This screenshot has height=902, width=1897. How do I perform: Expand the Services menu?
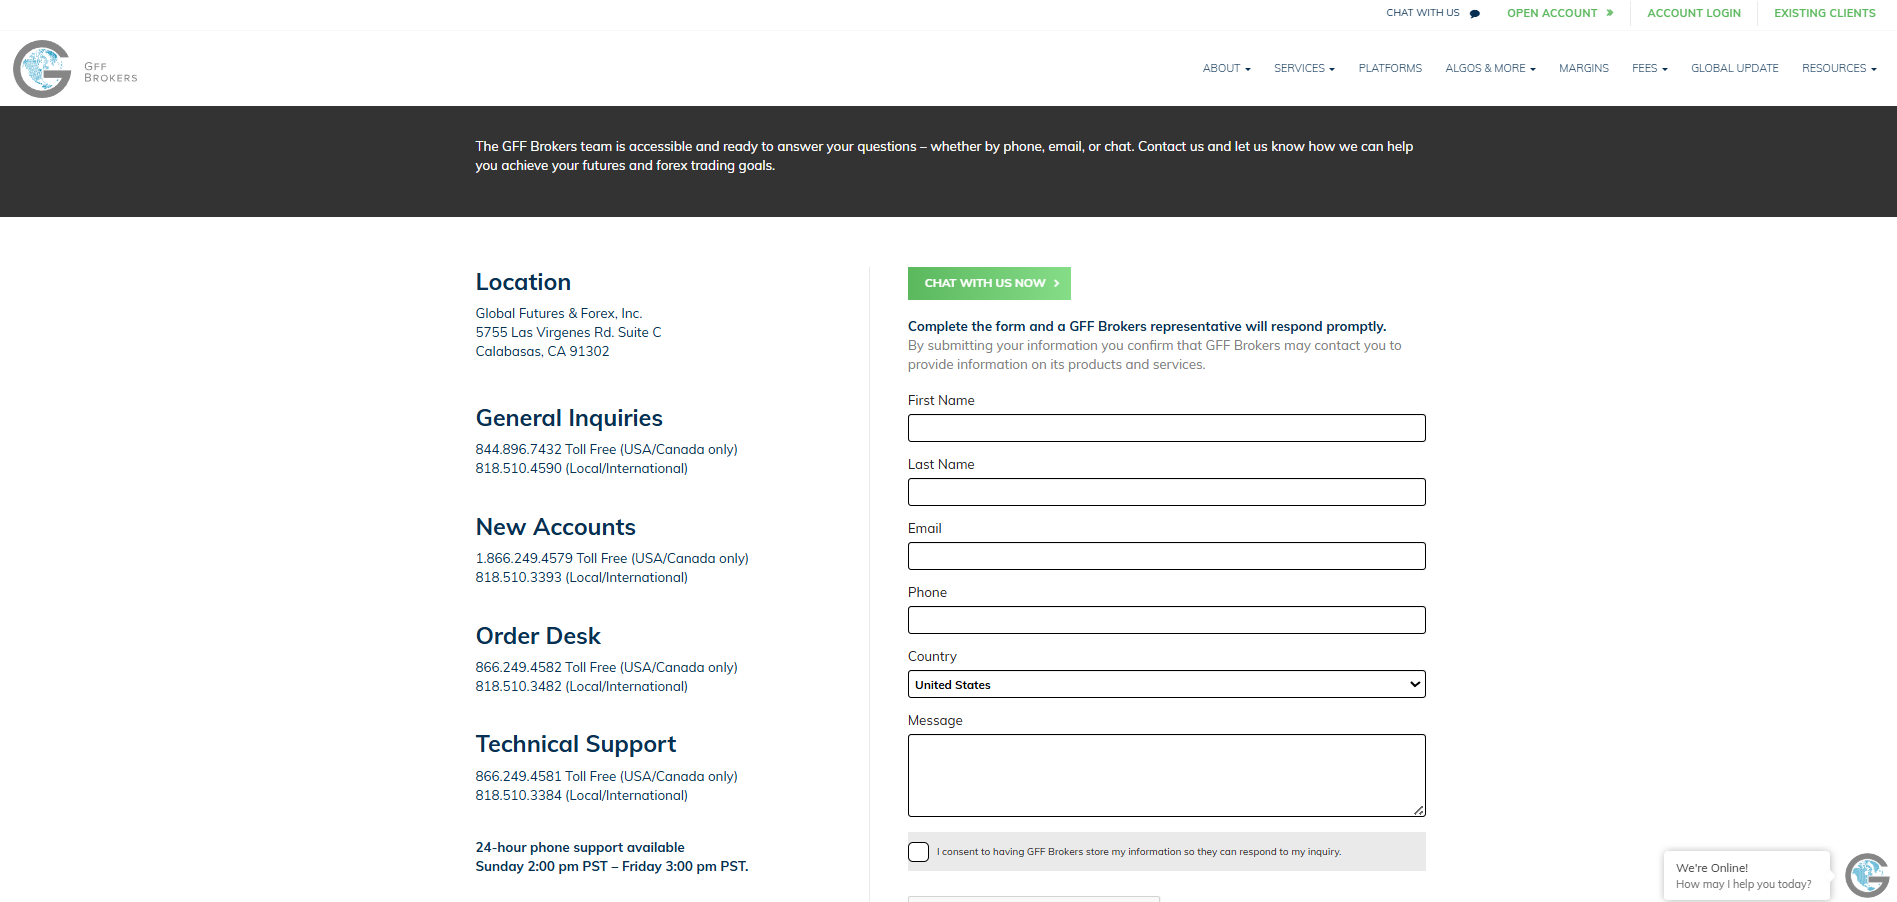(x=1304, y=69)
